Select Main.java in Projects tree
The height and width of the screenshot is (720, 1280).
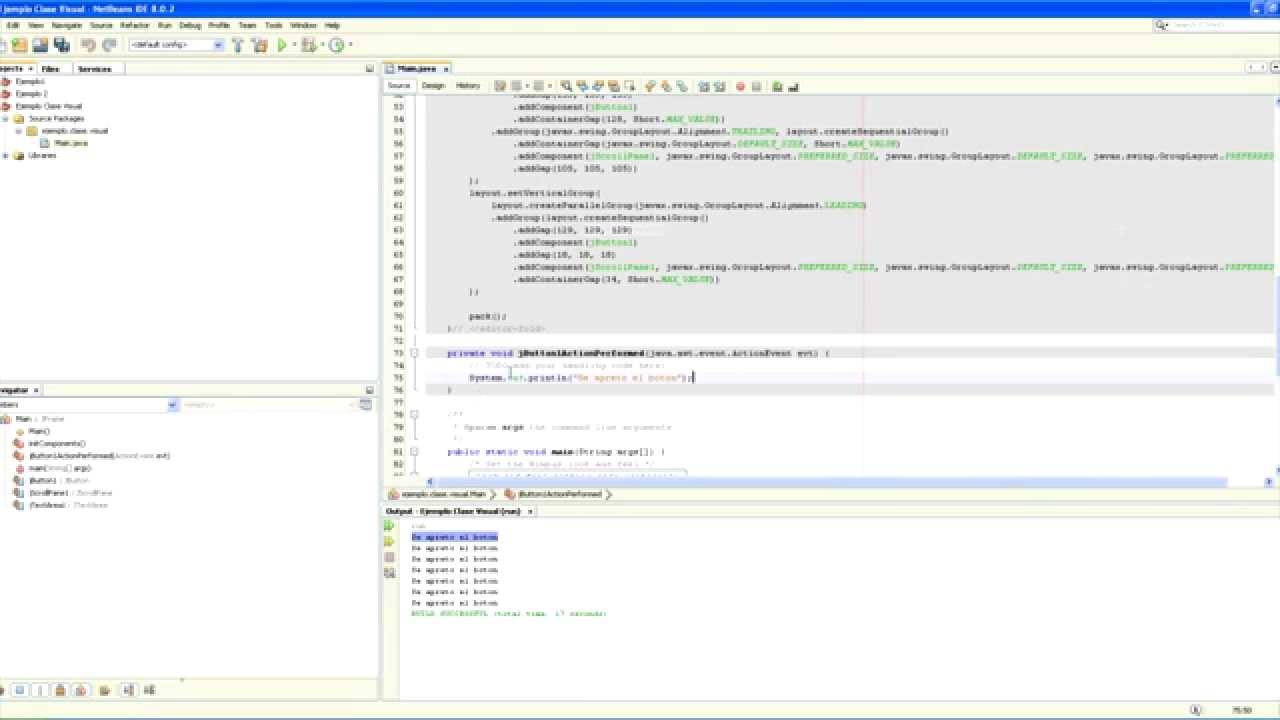[x=70, y=143]
